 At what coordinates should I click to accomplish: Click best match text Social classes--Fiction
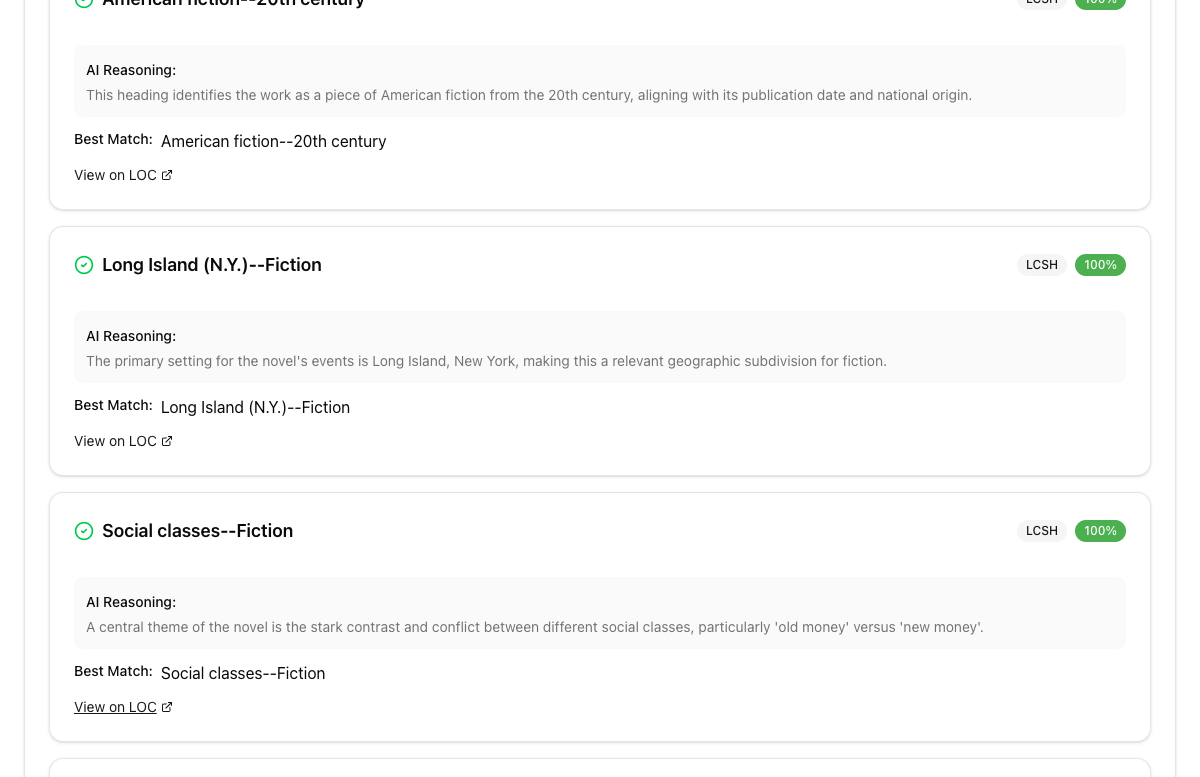point(243,674)
